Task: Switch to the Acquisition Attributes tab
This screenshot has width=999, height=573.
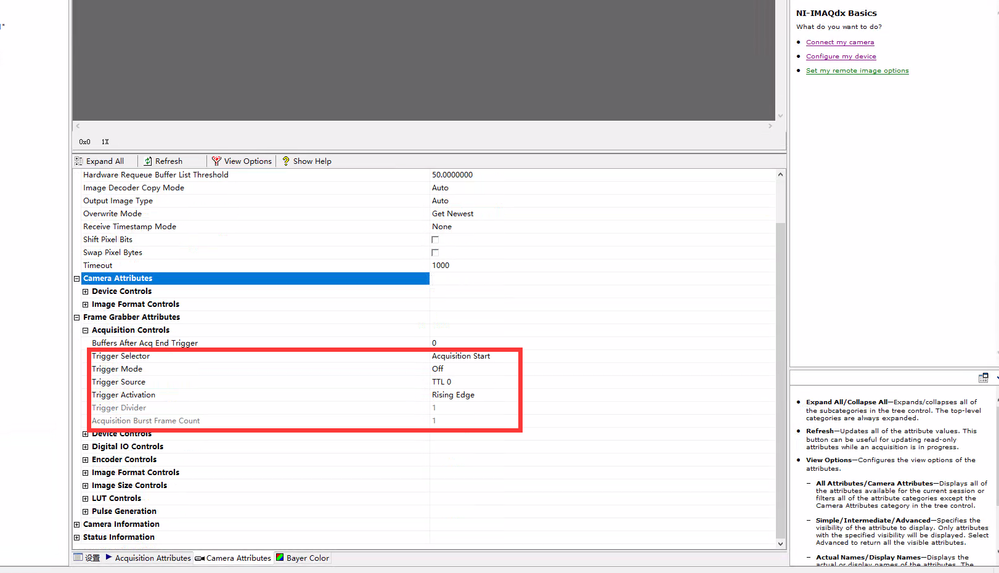Action: tap(148, 558)
